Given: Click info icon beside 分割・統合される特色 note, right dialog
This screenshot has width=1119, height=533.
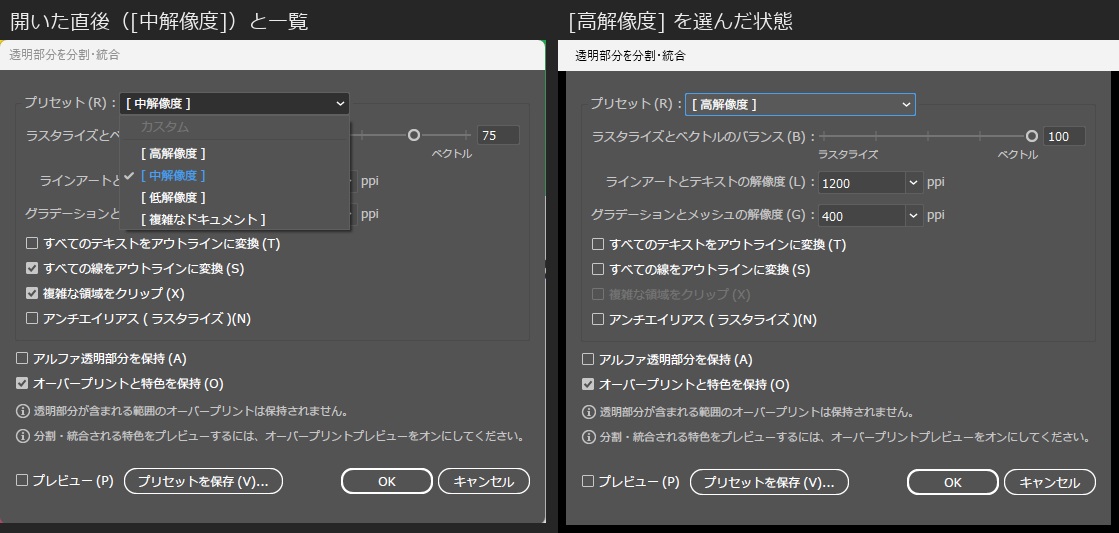Looking at the screenshot, I should (x=589, y=437).
